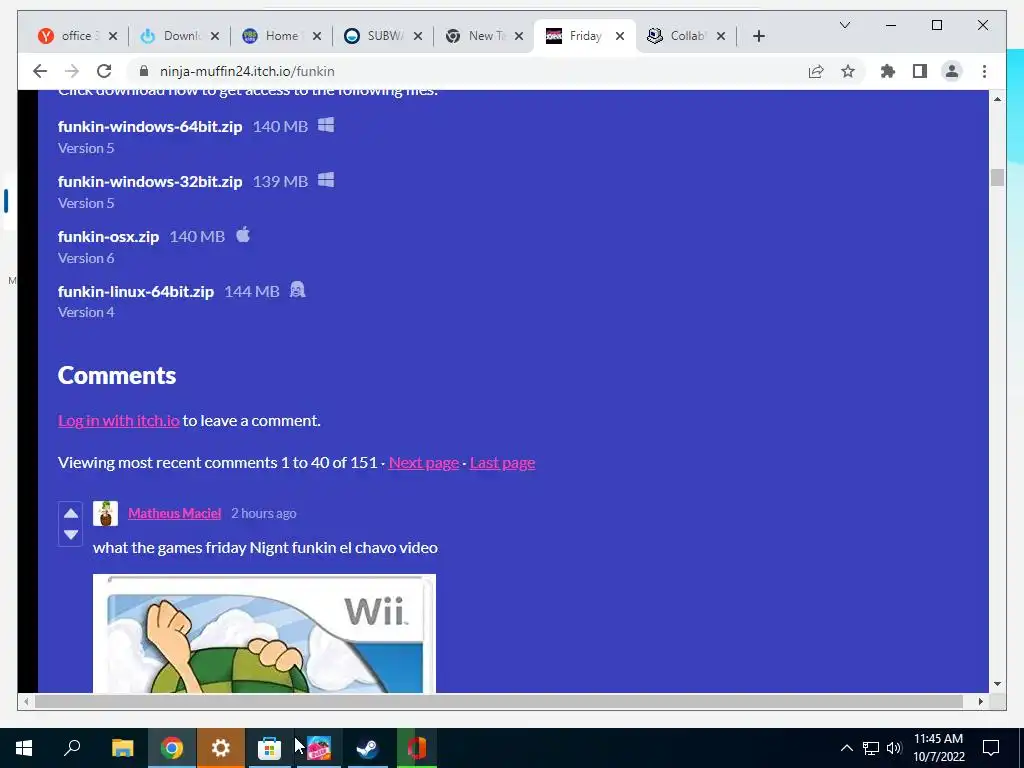Open the Extensions puzzle icon
Viewport: 1024px width, 768px height.
[888, 71]
